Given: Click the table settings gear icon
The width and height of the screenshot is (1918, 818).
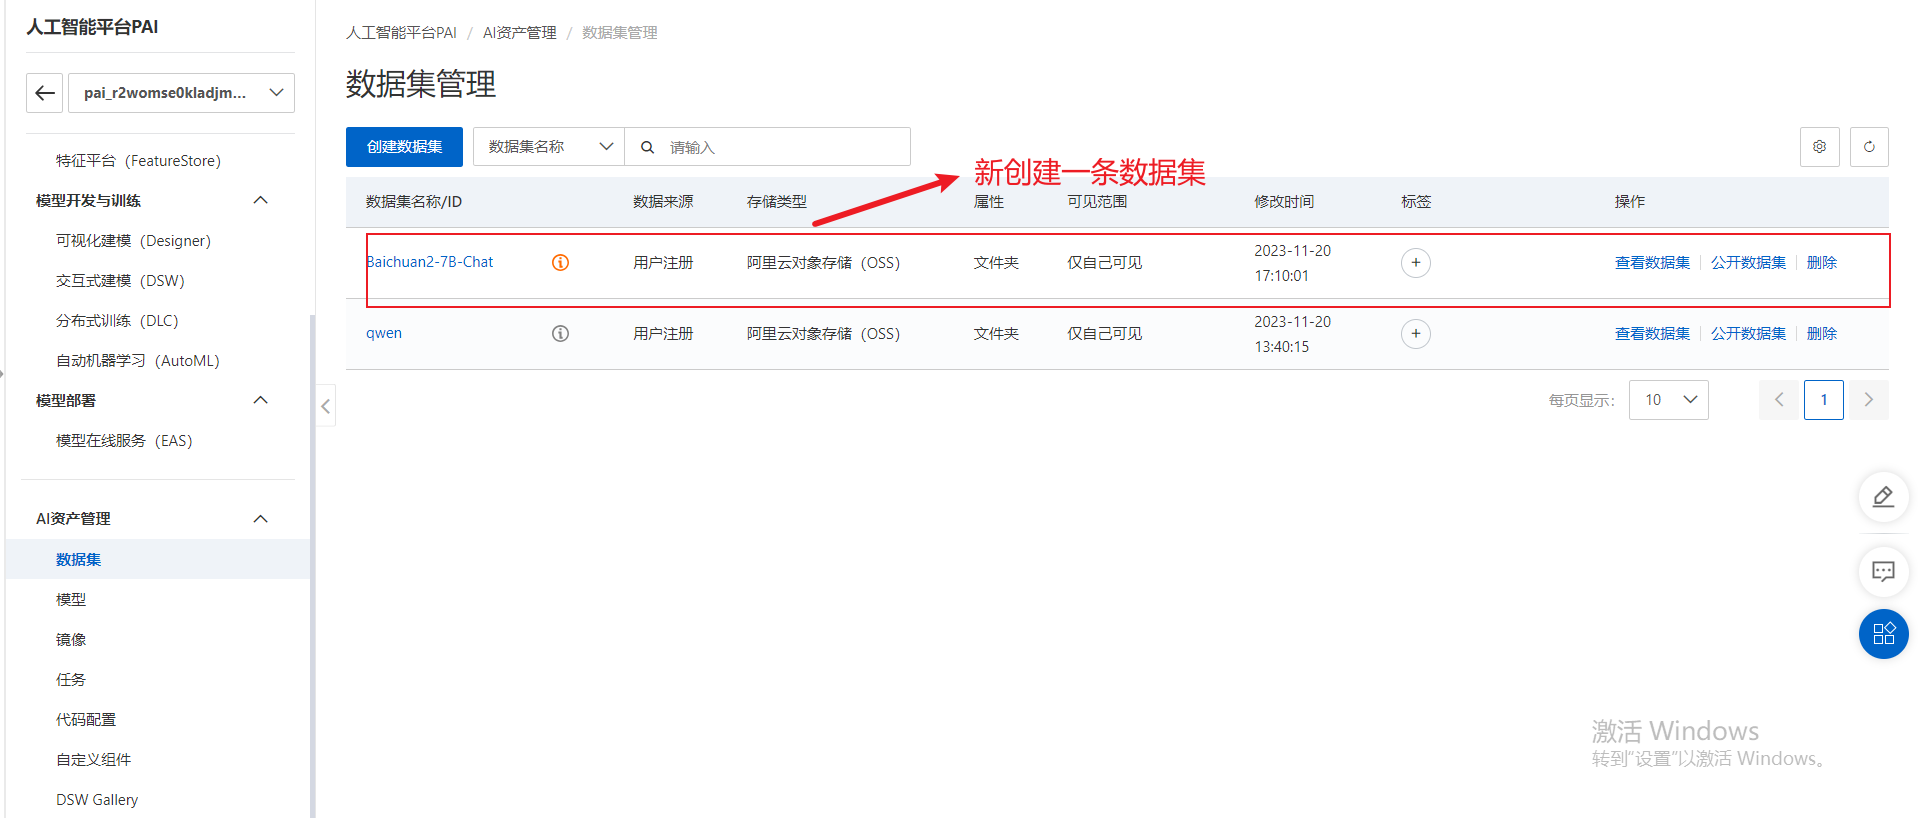Looking at the screenshot, I should [1819, 147].
